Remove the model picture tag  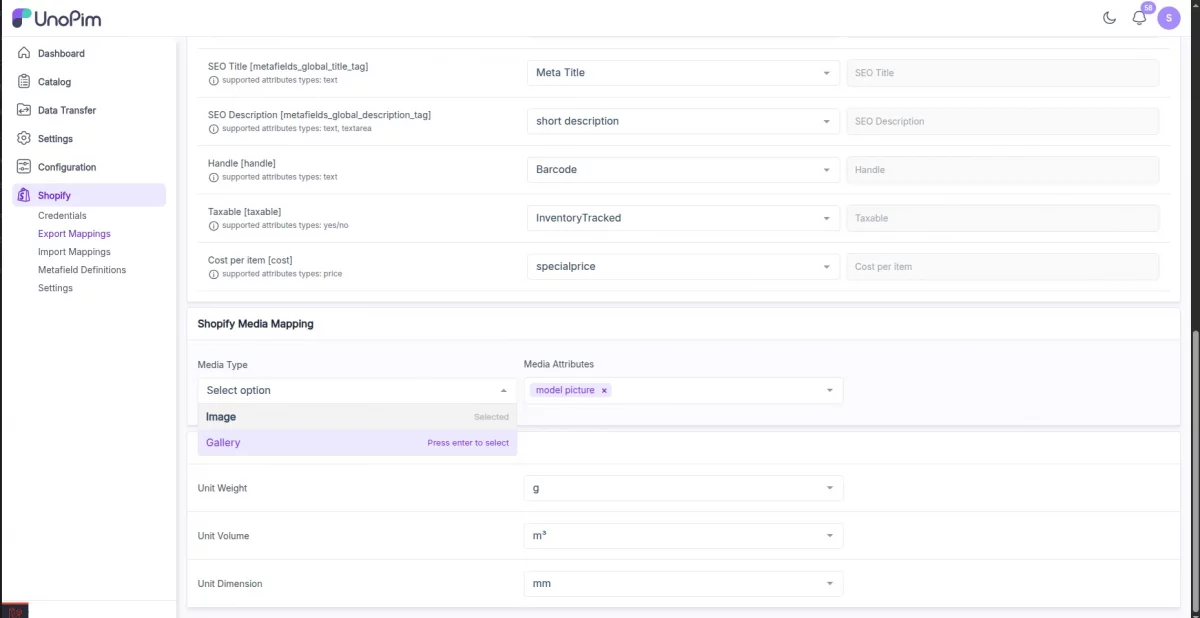604,390
